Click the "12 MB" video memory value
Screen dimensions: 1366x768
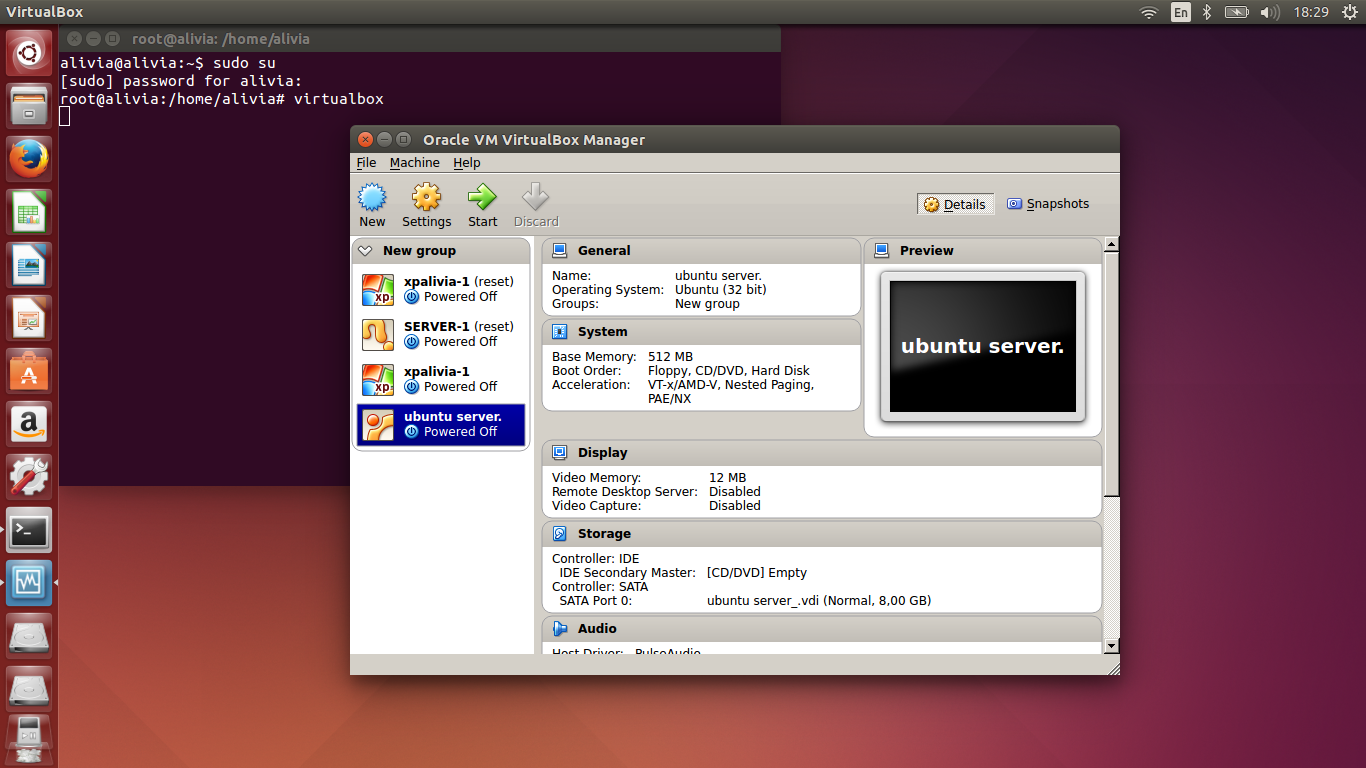pos(728,478)
